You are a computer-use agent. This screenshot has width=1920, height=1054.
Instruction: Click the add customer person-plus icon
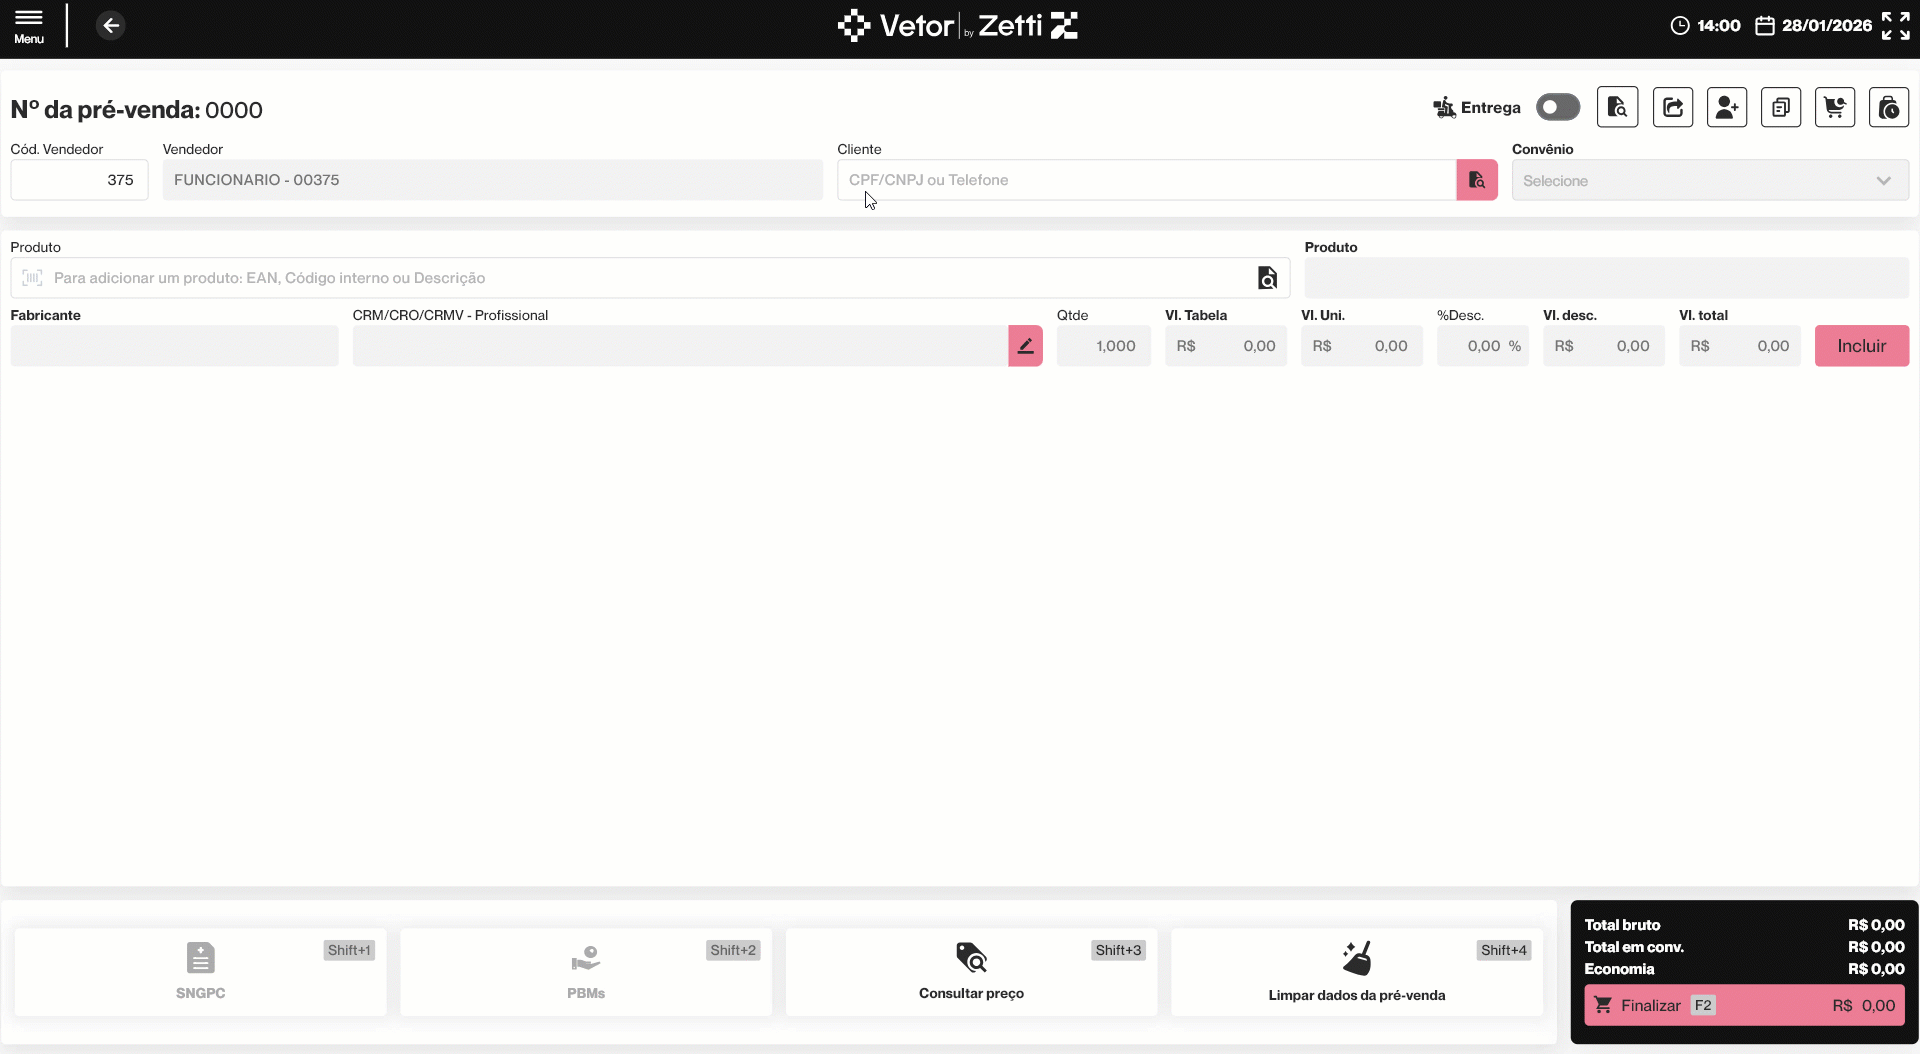click(1727, 107)
